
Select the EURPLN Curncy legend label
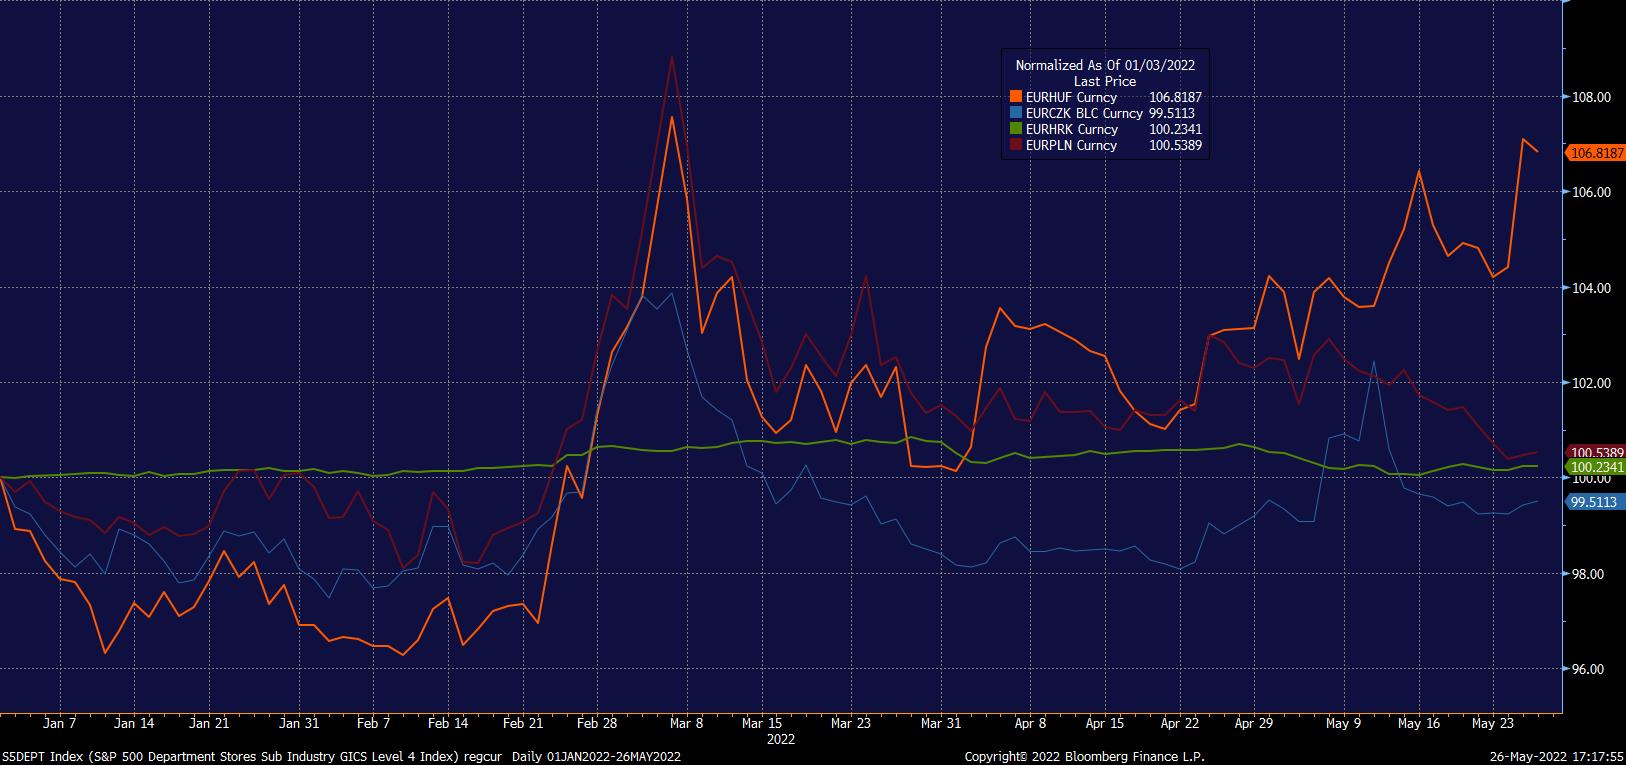pos(1072,145)
